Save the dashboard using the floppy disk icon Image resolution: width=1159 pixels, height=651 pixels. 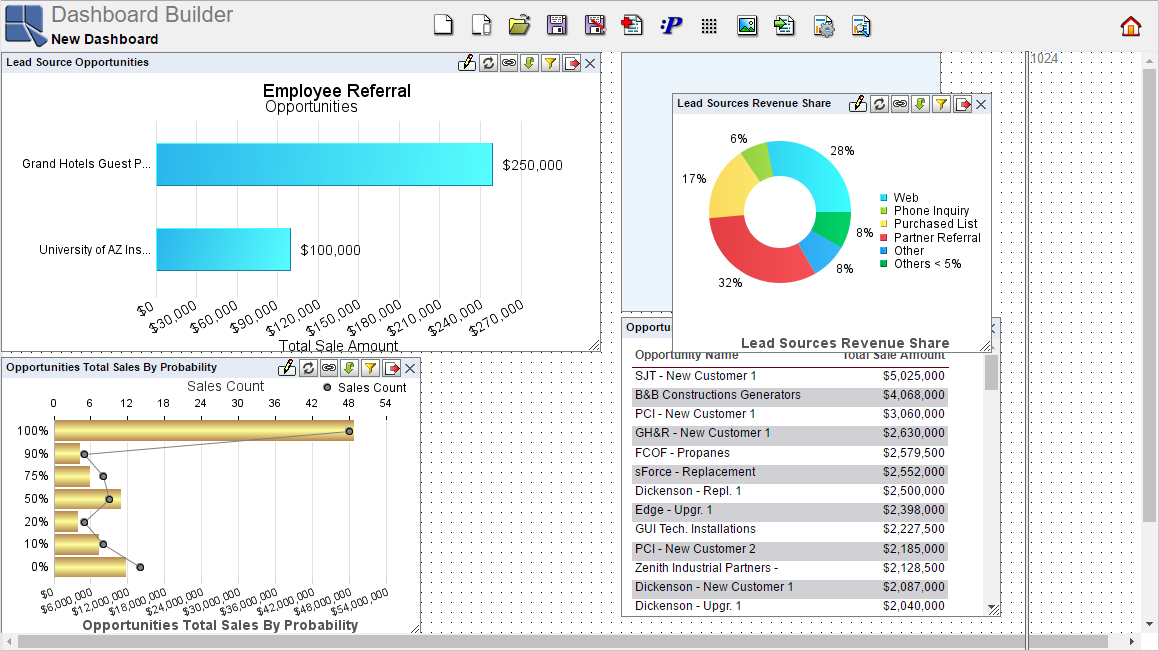click(557, 26)
